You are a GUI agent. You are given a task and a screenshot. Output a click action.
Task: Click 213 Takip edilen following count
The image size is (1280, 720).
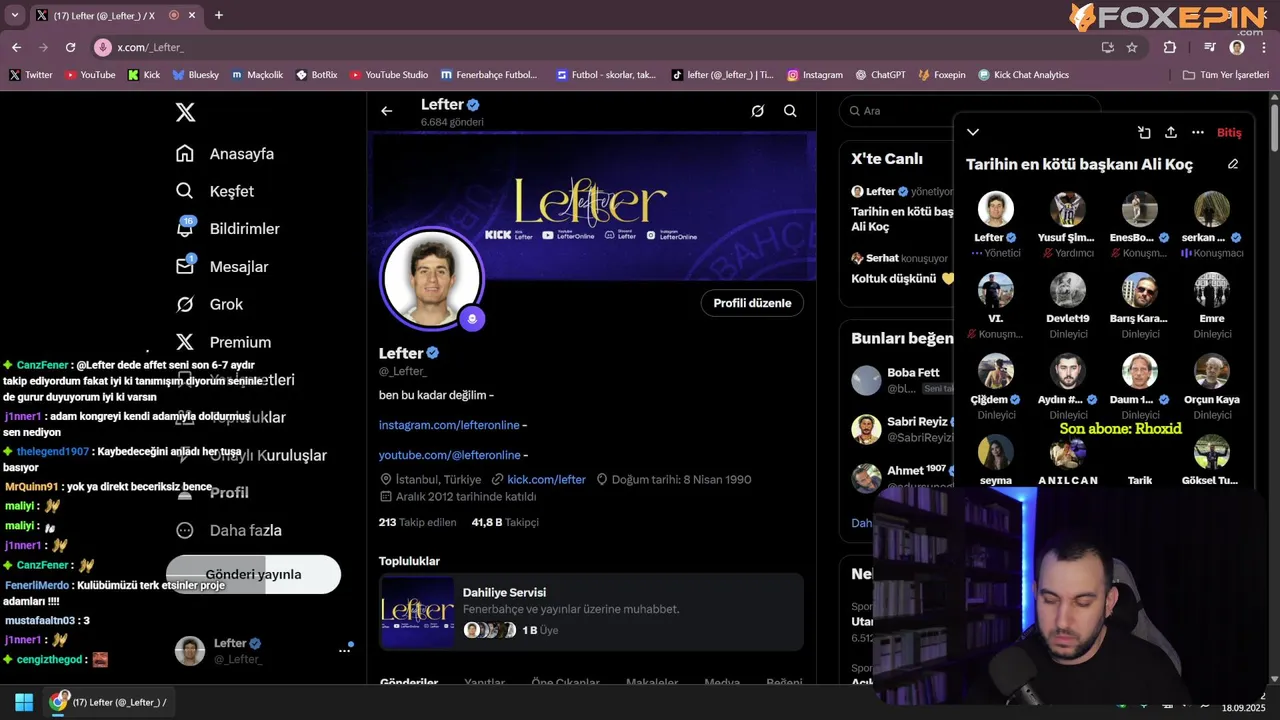coord(417,522)
